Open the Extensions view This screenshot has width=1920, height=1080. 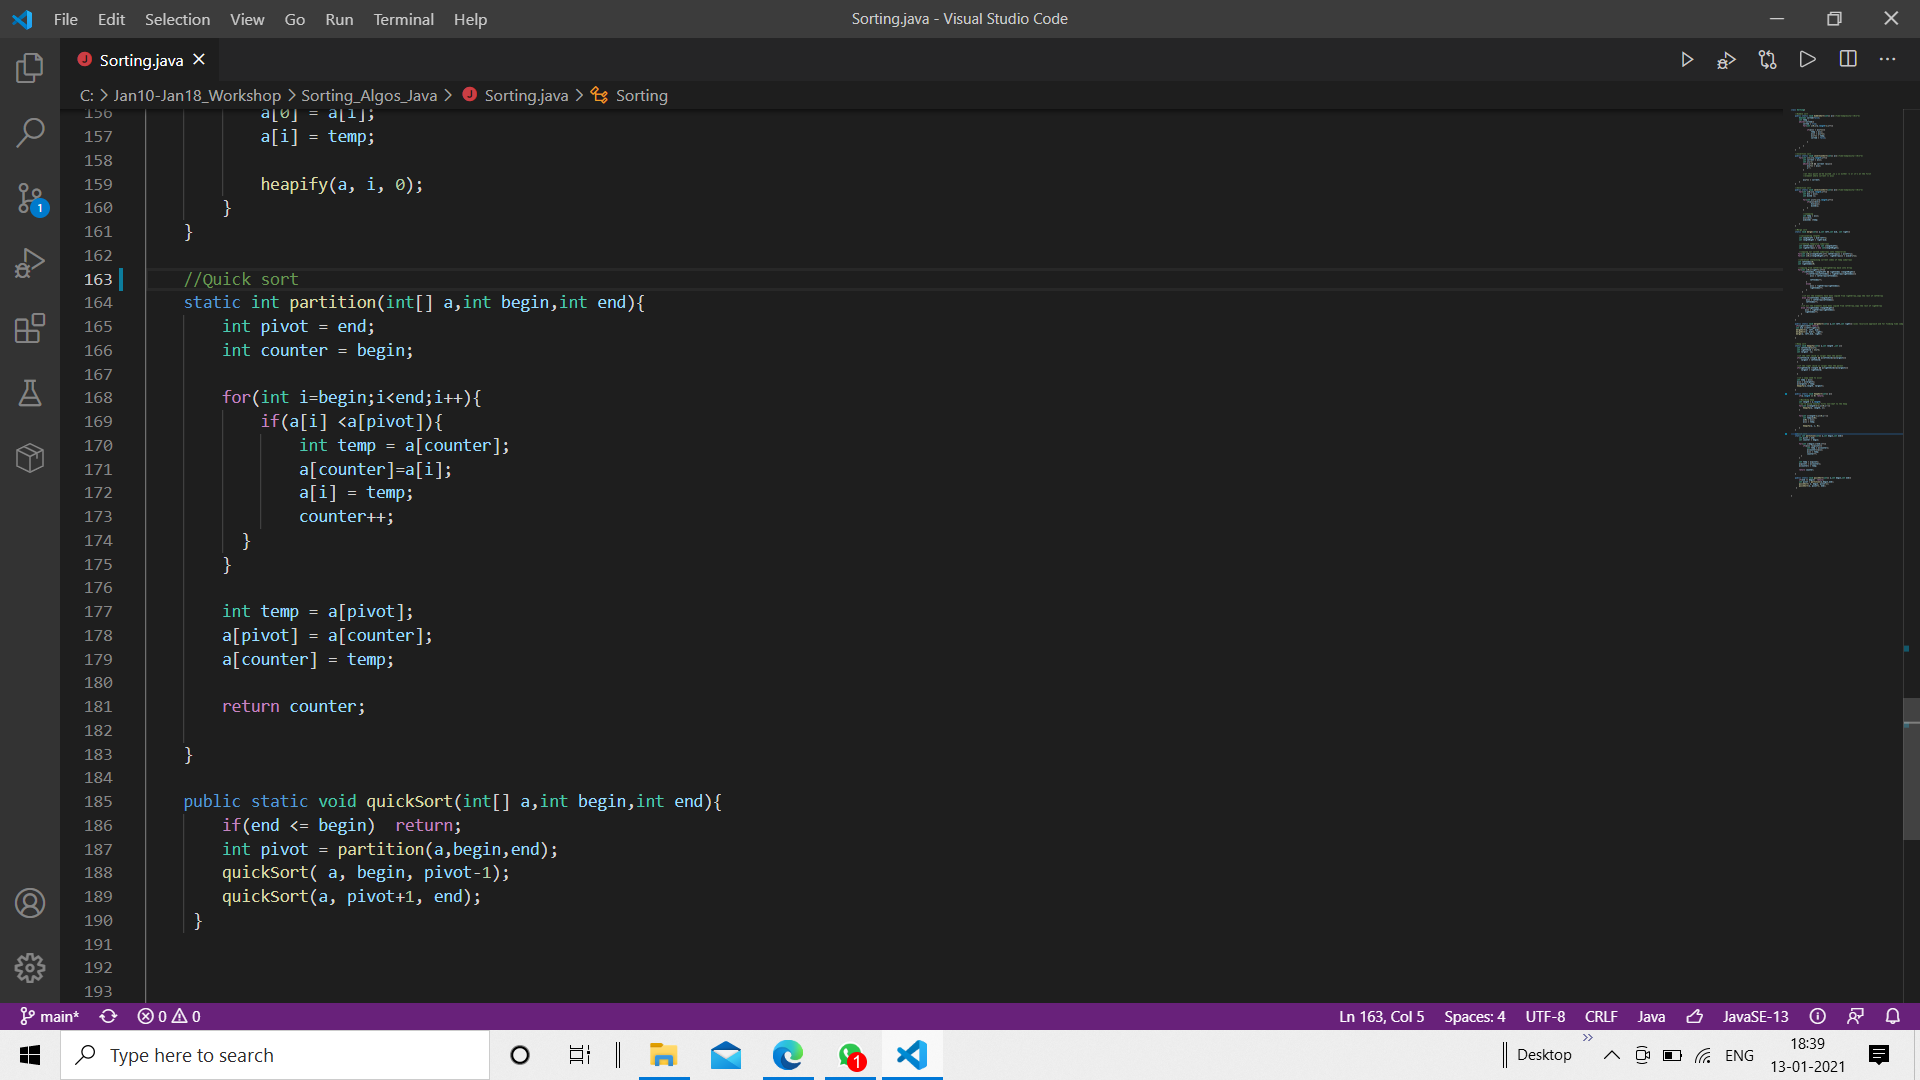coord(30,328)
